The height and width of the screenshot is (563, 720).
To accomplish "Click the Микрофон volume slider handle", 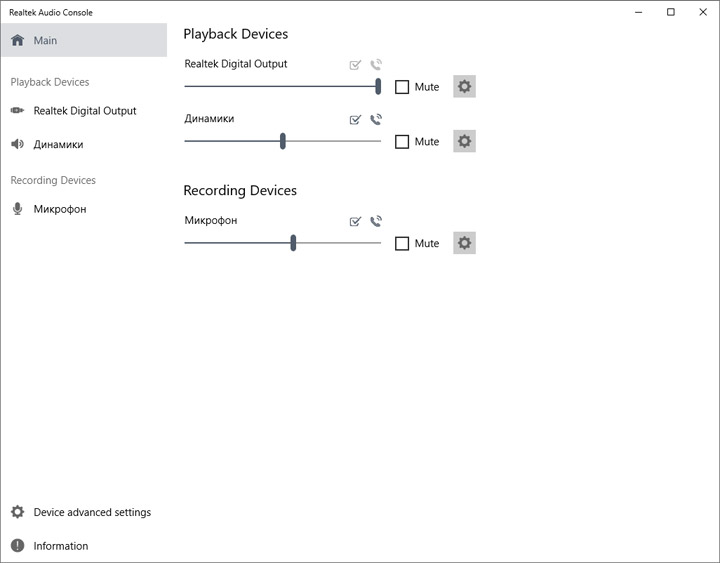I will coord(293,243).
